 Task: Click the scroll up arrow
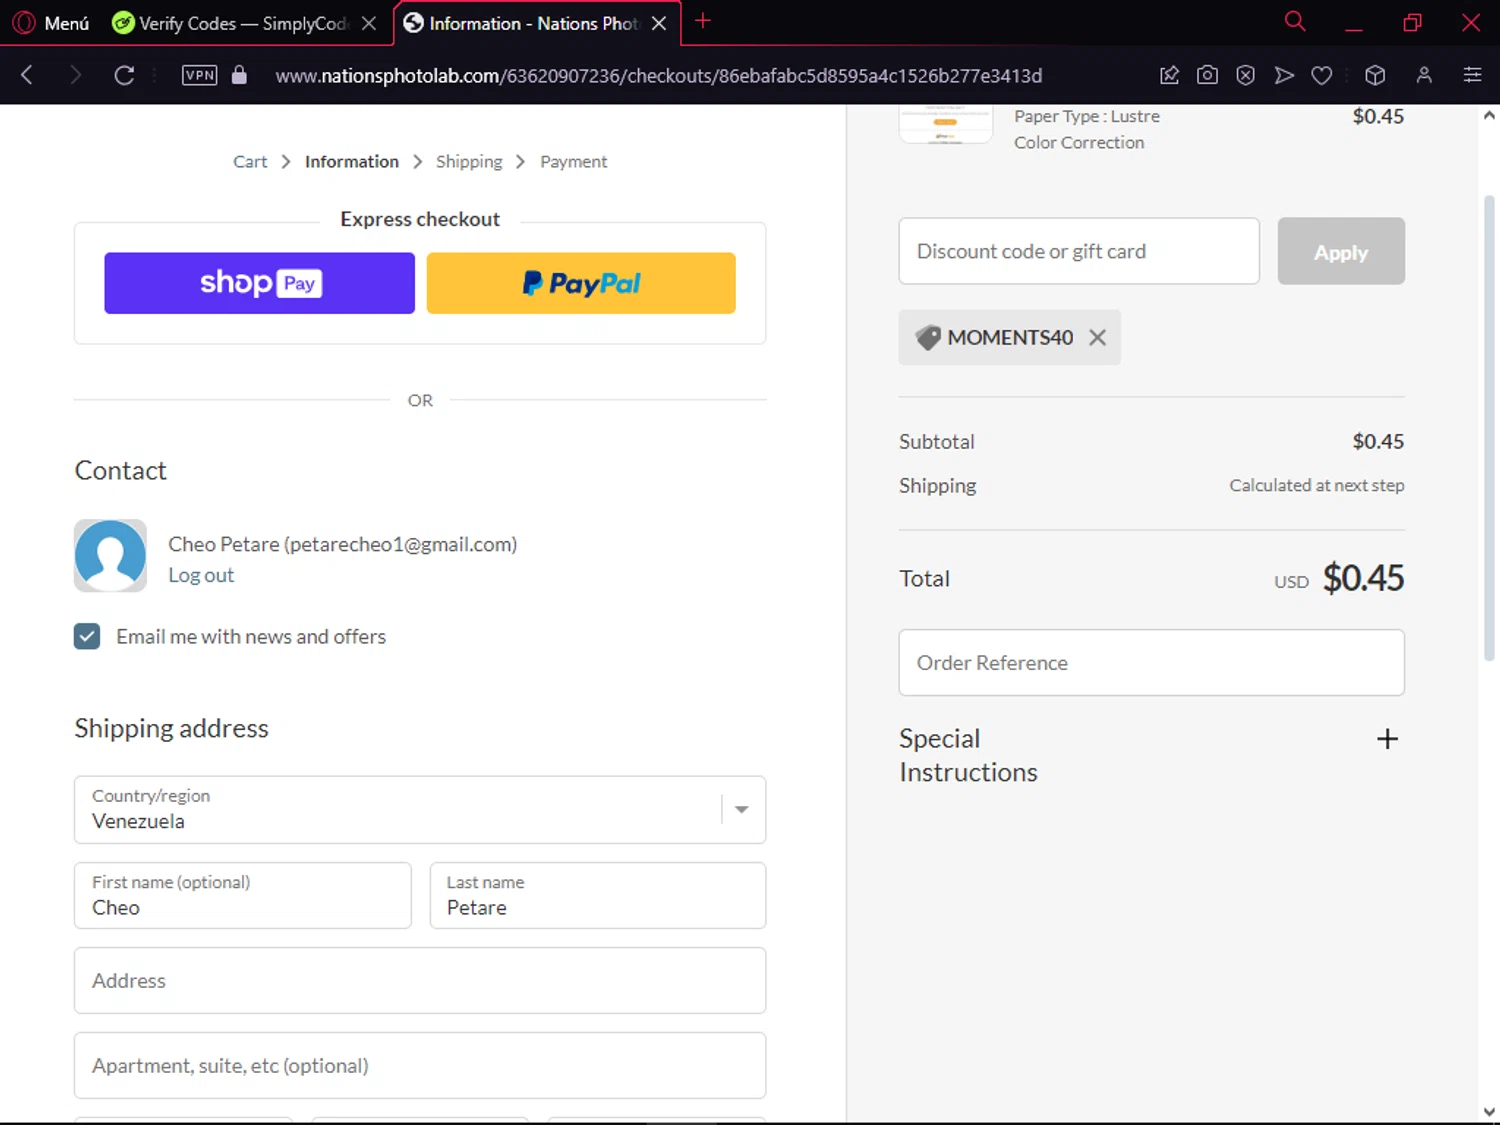1489,115
